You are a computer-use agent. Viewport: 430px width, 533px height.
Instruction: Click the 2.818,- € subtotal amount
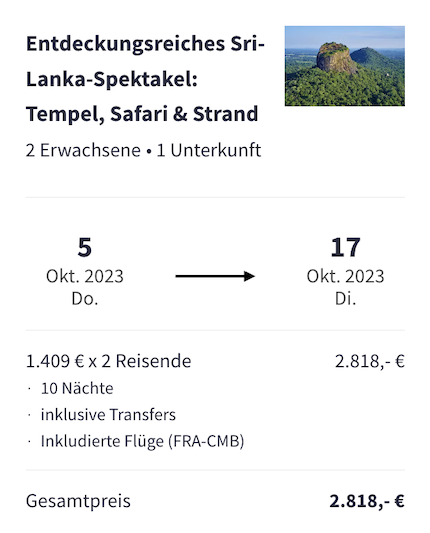tap(370, 361)
